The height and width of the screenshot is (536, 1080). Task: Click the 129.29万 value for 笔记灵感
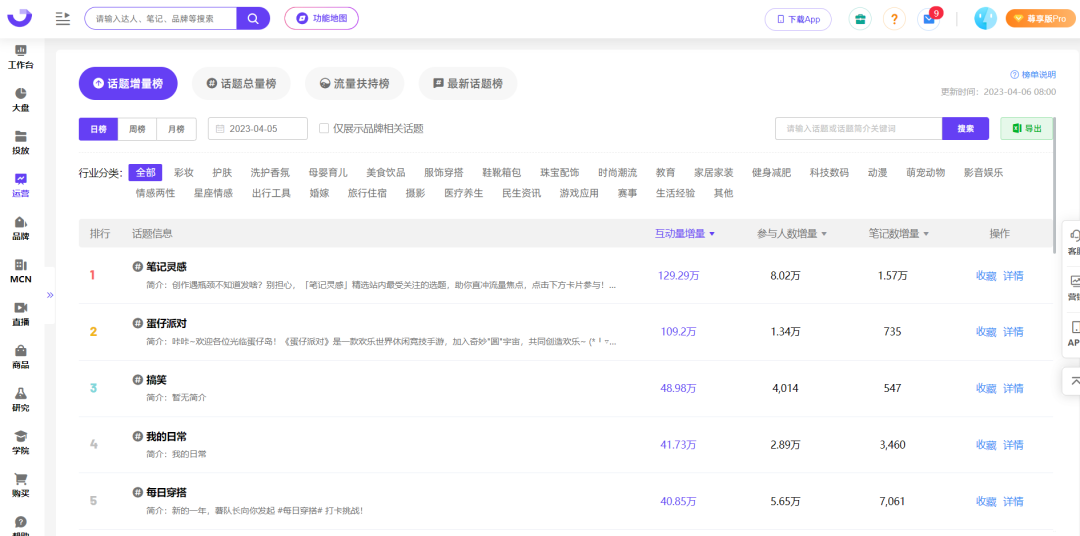point(678,276)
